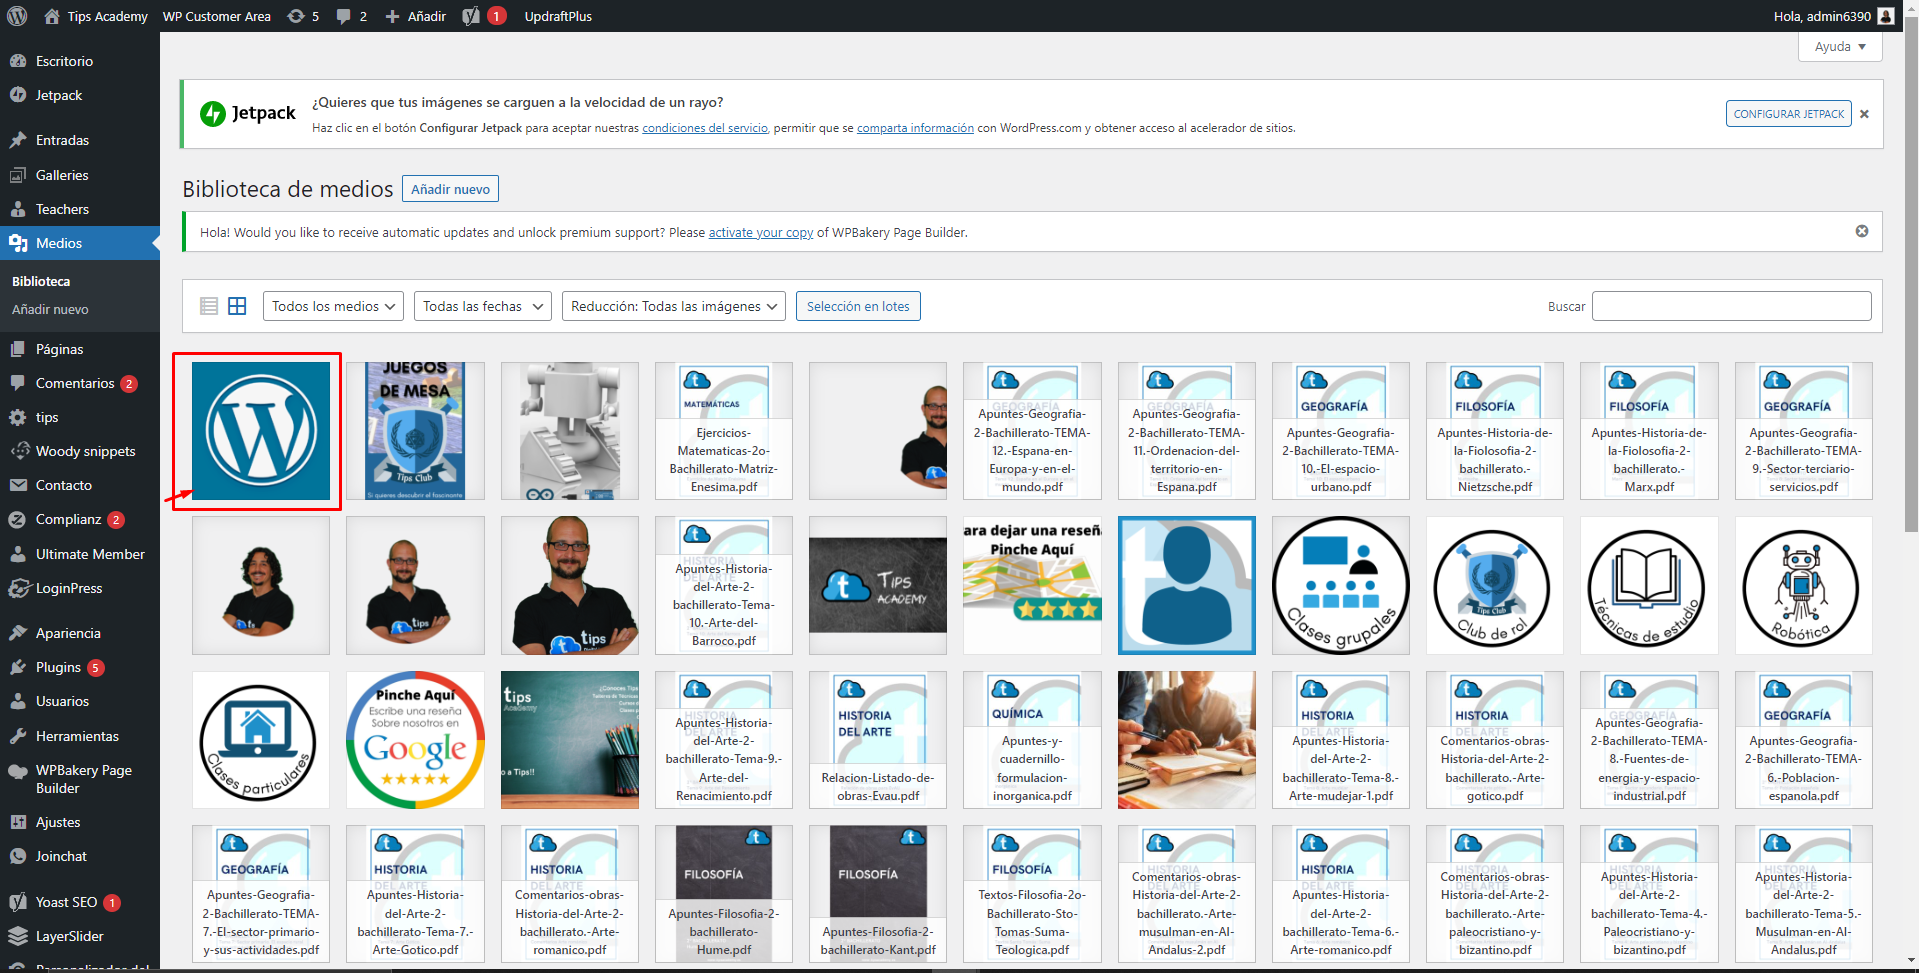
Task: Click the Buscar search field
Action: click(x=1731, y=306)
